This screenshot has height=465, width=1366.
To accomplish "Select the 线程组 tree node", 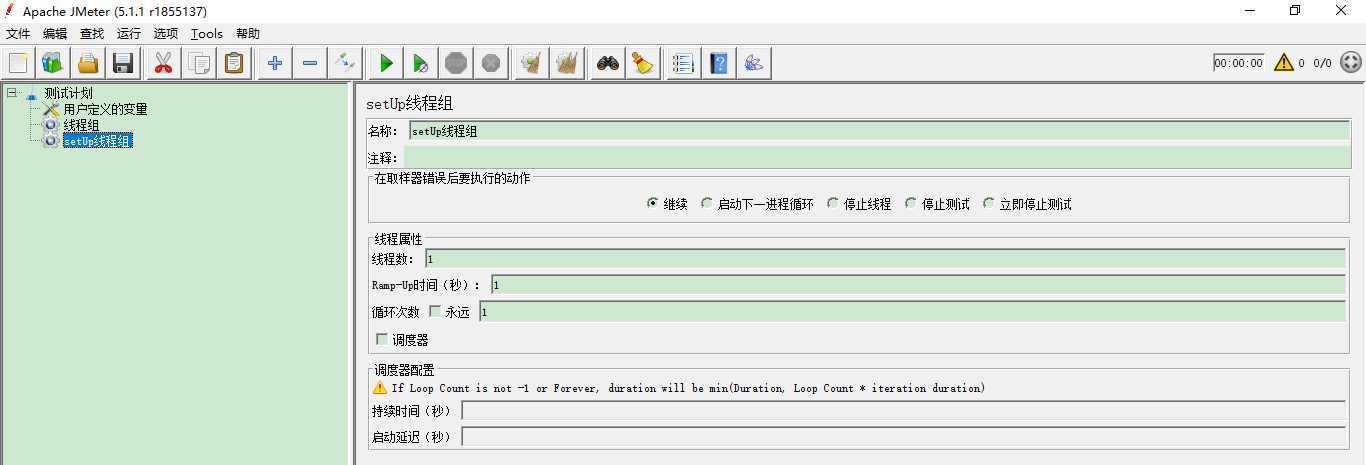I will click(81, 125).
